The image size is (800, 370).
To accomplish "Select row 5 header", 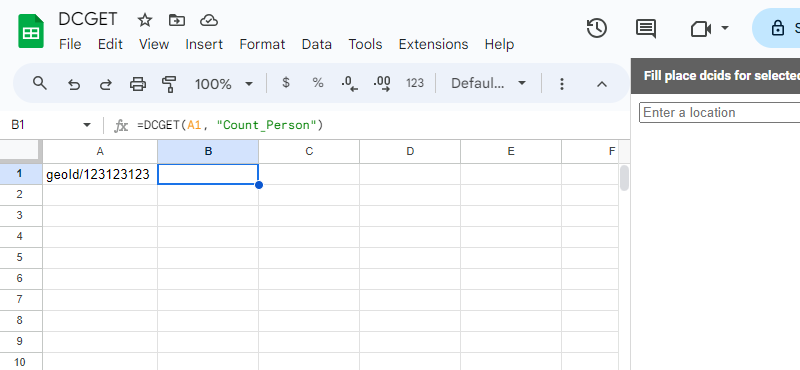I will 21,258.
